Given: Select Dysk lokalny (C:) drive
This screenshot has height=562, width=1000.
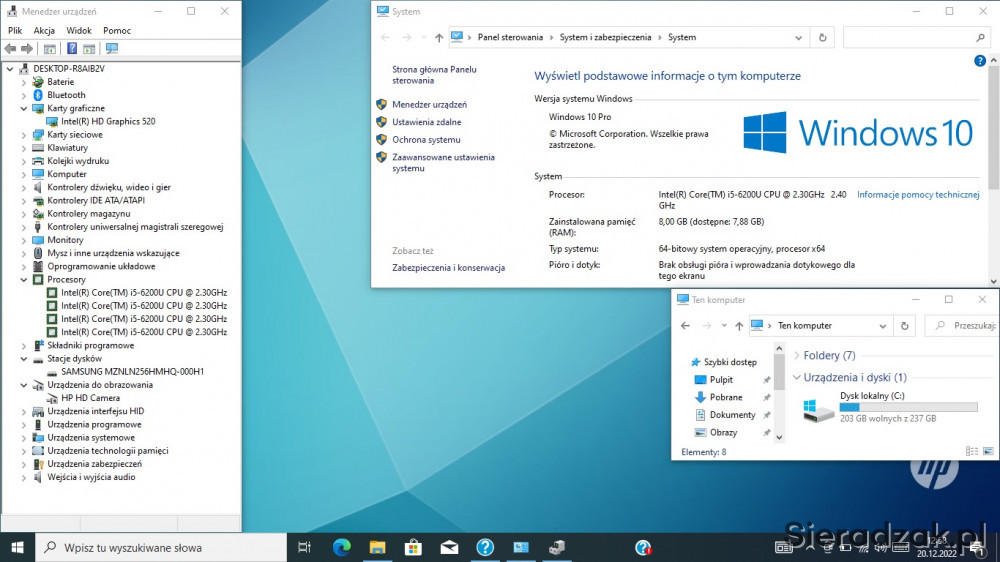Looking at the screenshot, I should tap(890, 407).
